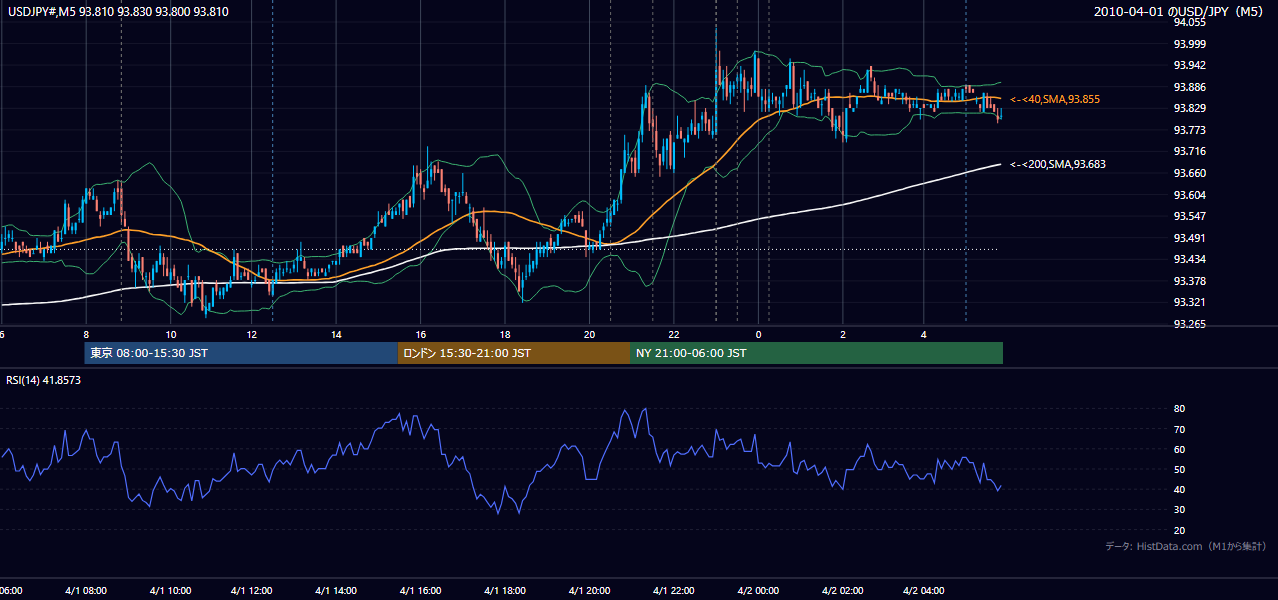Viewport: 1278px width, 600px height.
Task: Select the ロンドン 15:30-21:00 JST session bar
Action: [514, 353]
